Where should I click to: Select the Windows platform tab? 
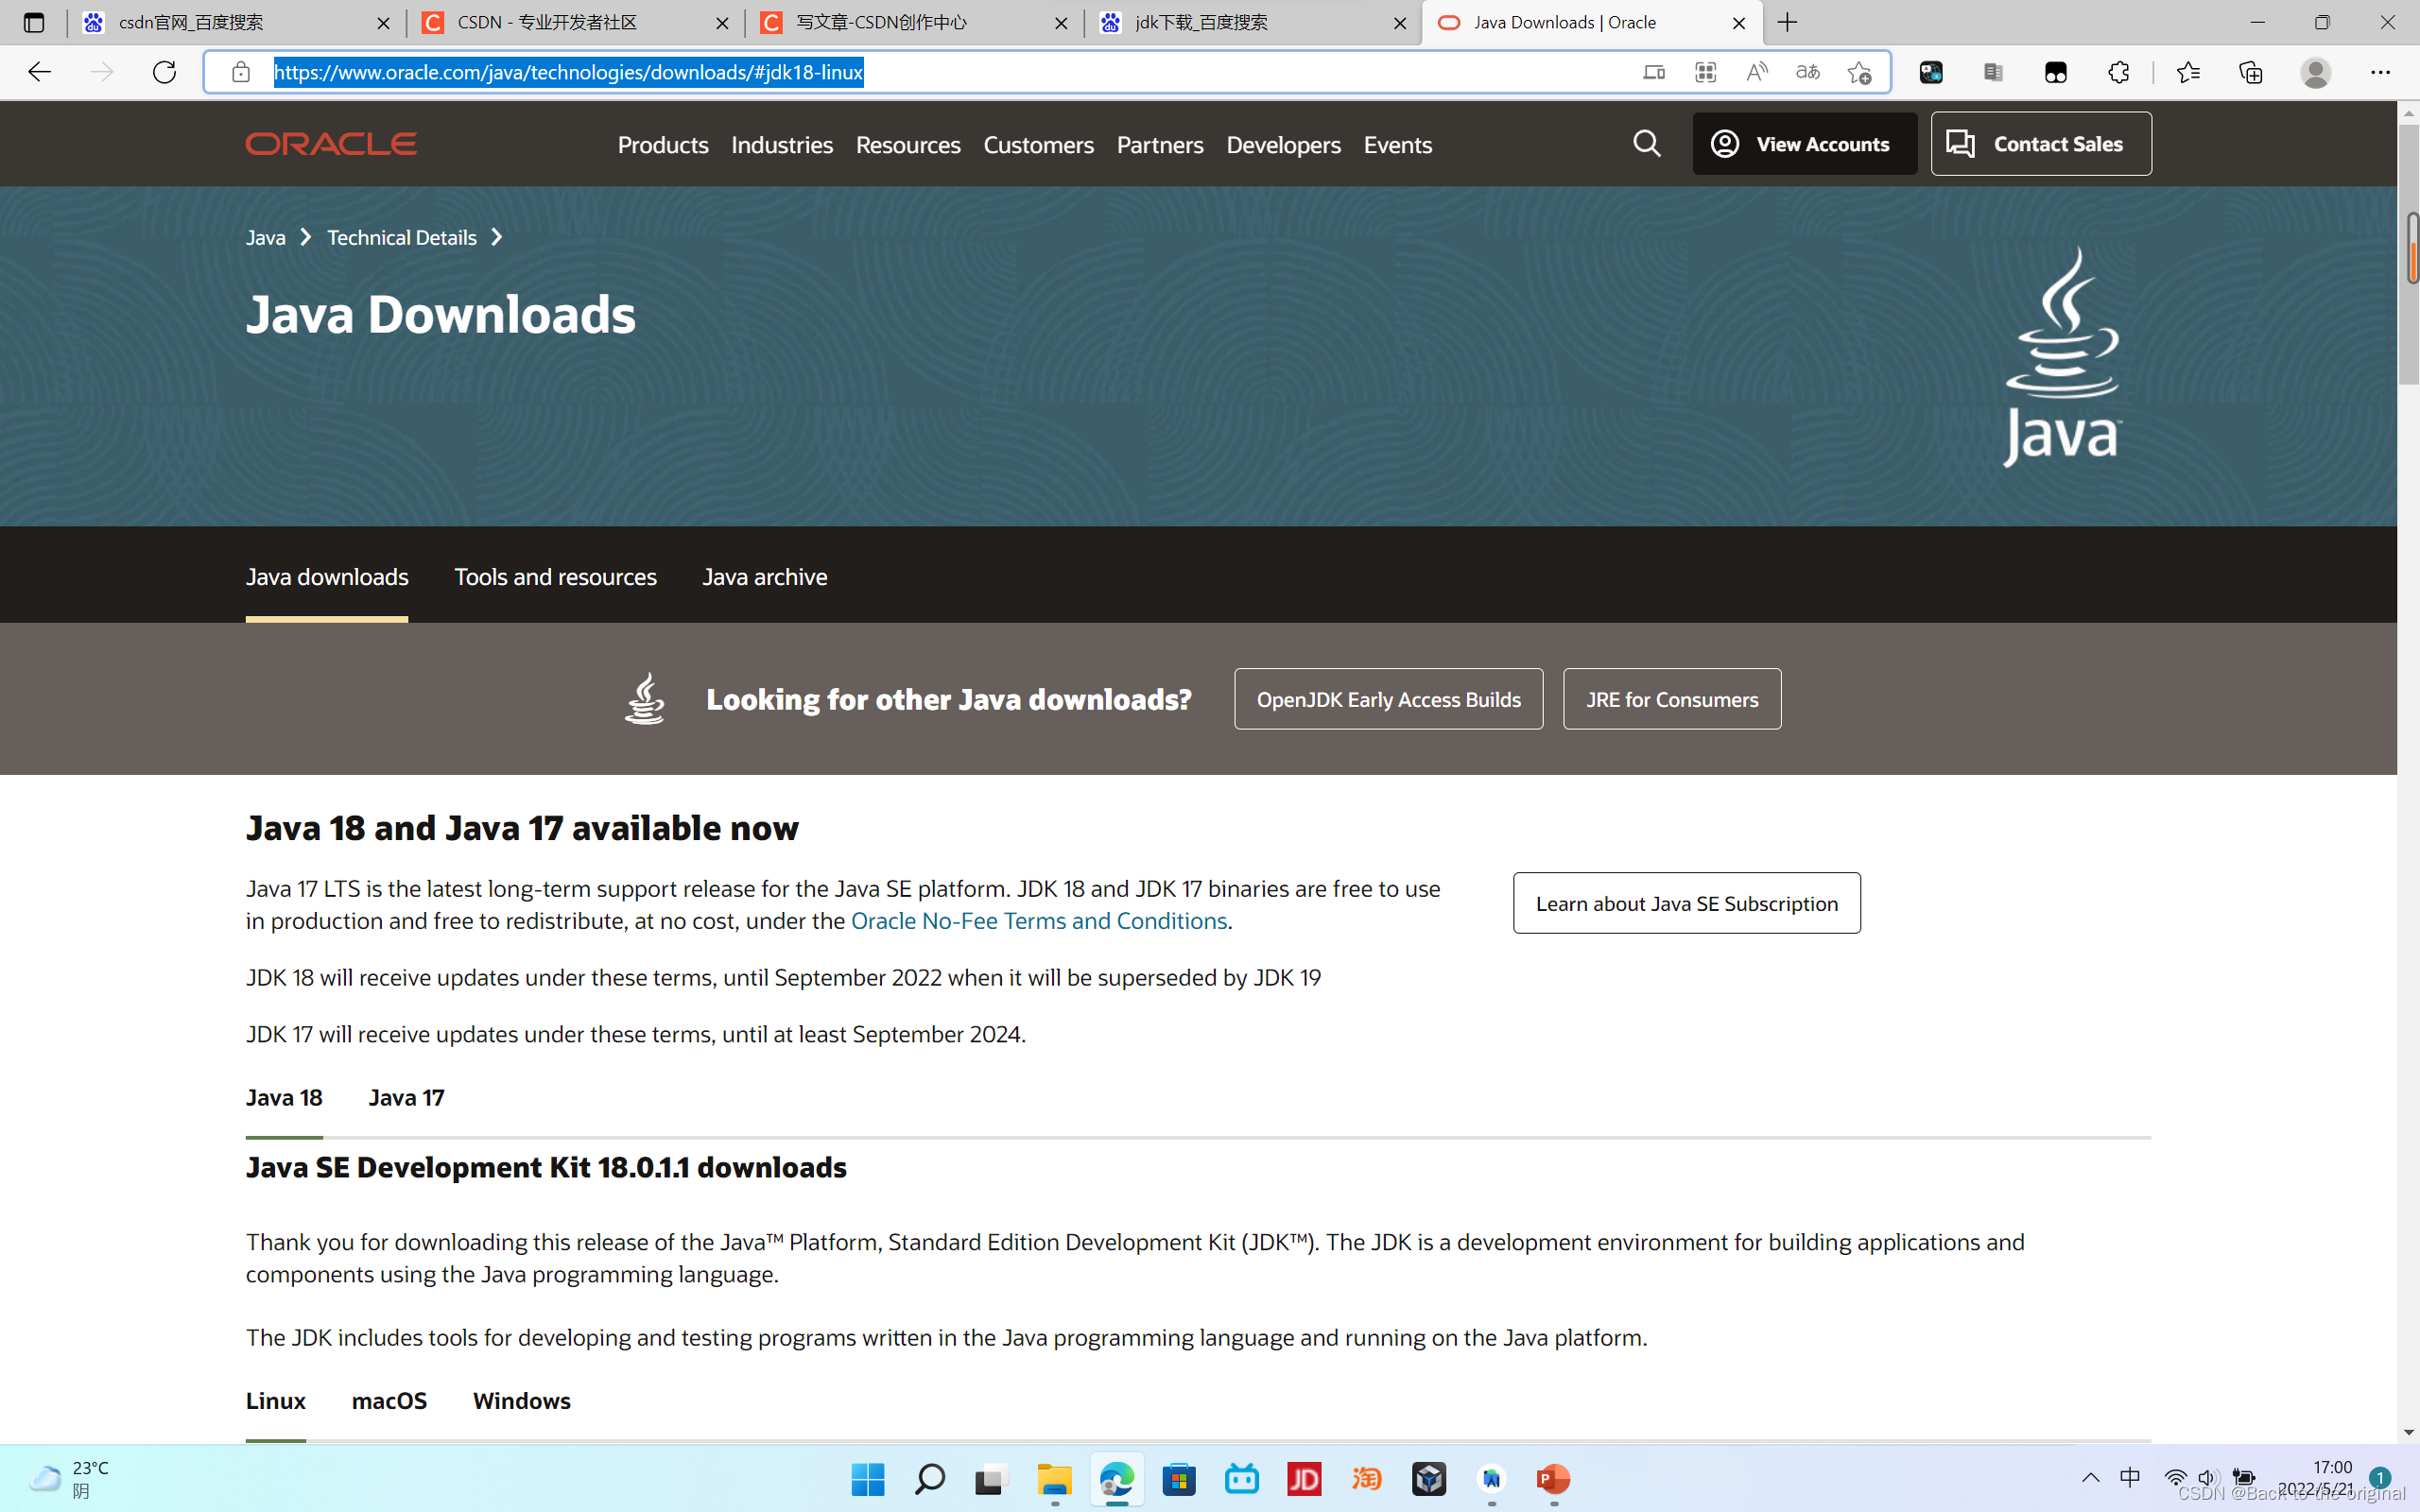point(521,1401)
